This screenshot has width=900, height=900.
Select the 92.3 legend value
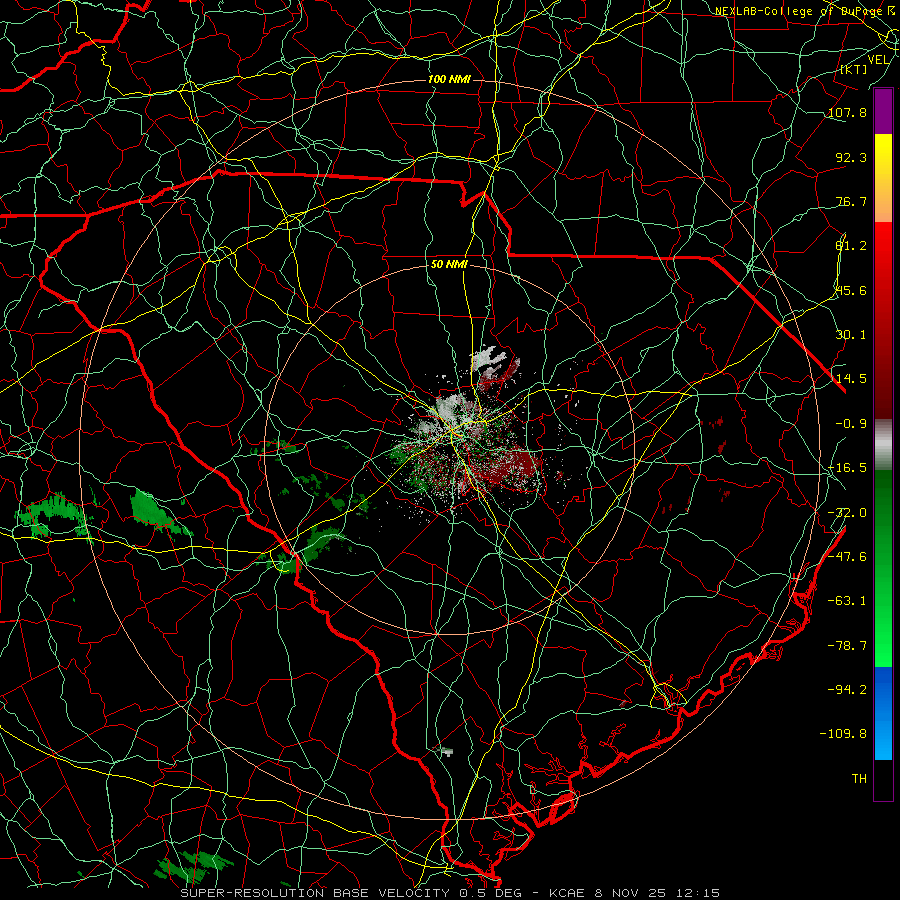tap(851, 157)
